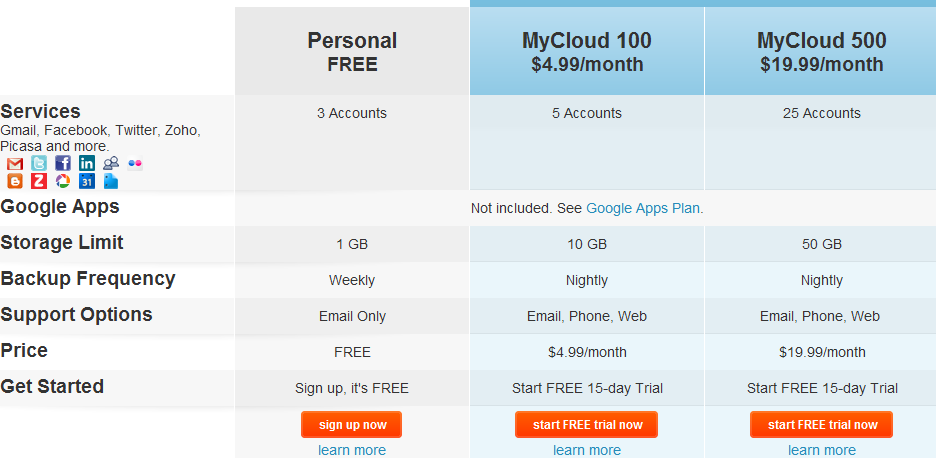Screen dimensions: 936x458
Task: Click the orange sign up now button
Action: pos(352,425)
